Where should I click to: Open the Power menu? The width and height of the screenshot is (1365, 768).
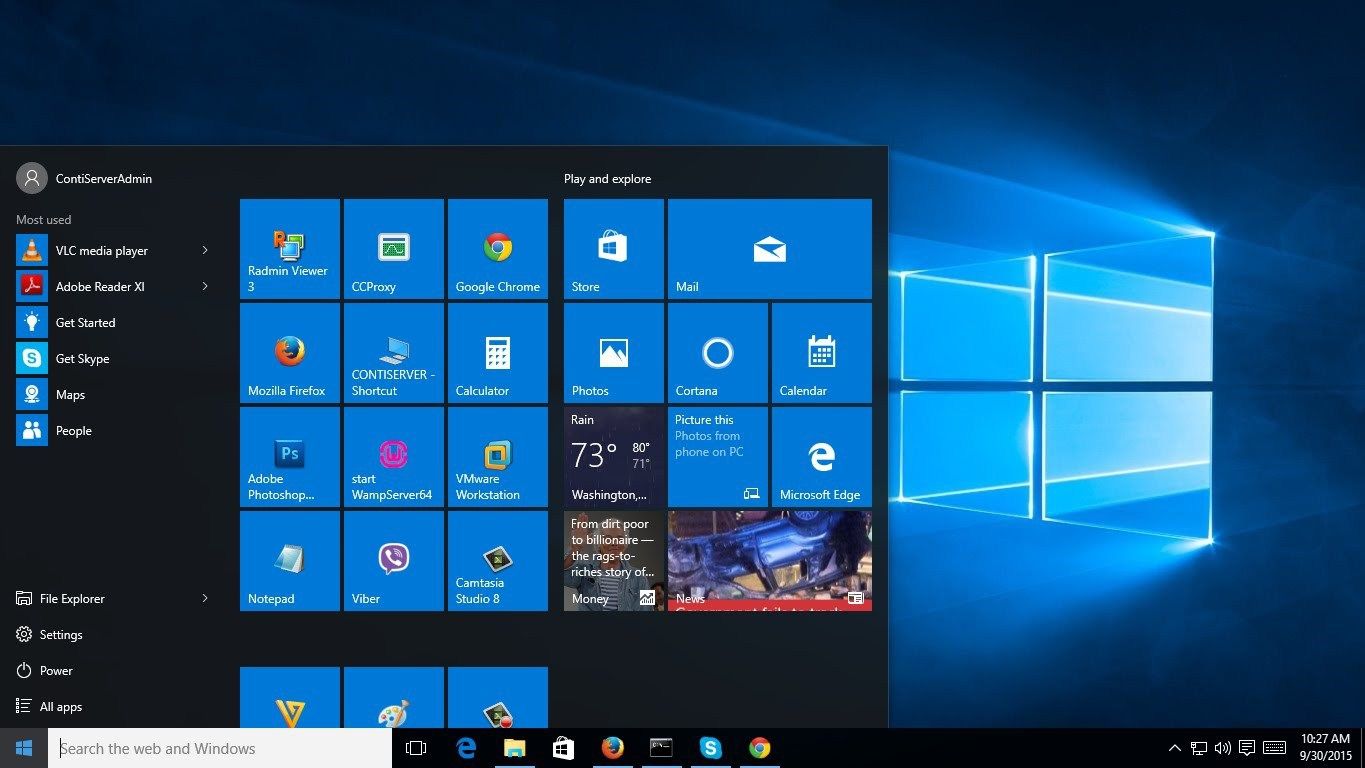(x=57, y=670)
